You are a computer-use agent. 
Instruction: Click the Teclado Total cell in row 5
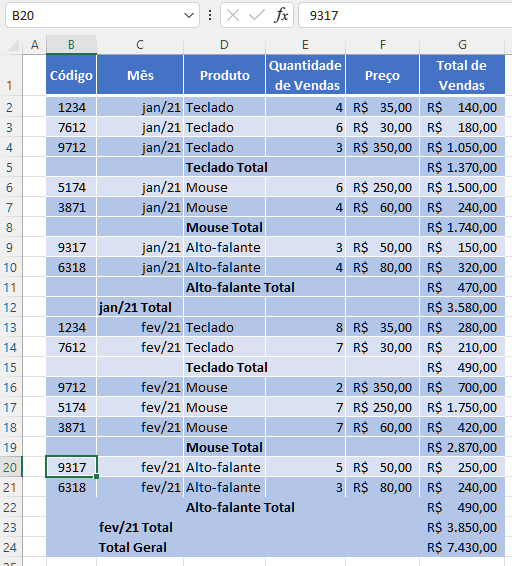224,167
